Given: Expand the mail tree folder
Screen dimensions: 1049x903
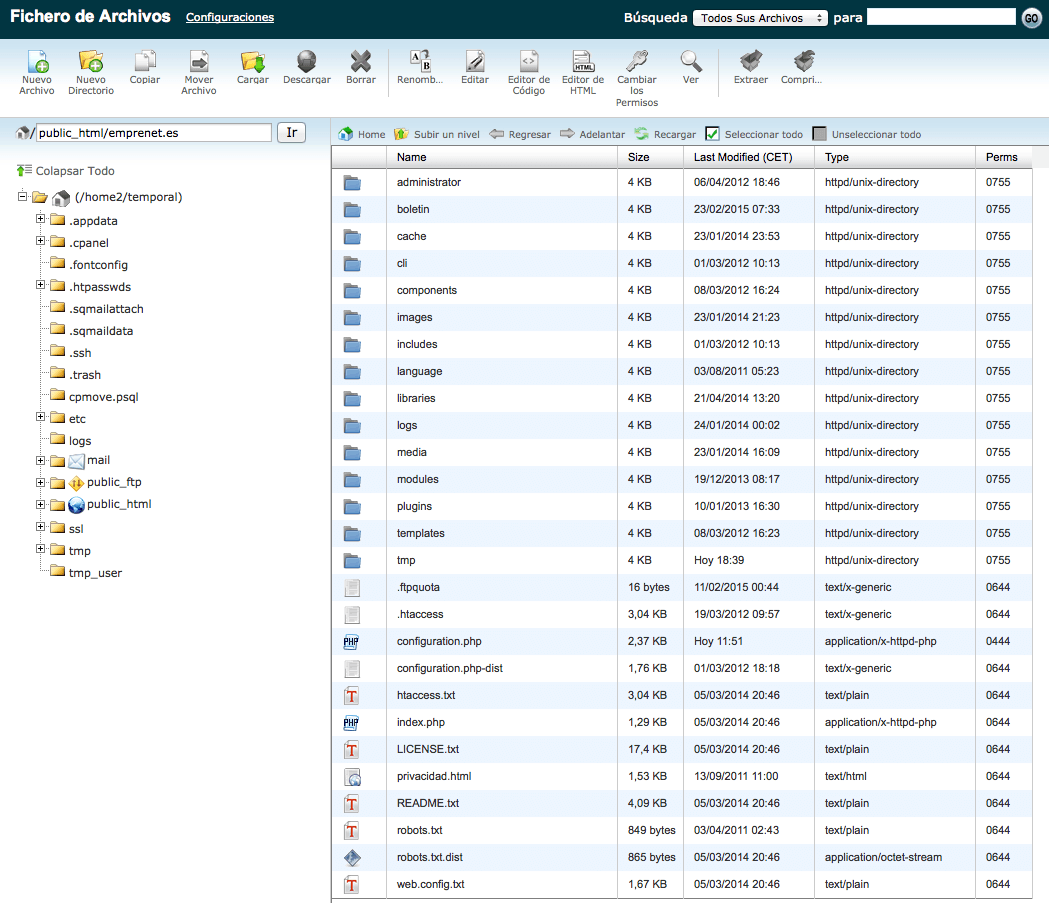Looking at the screenshot, I should (41, 460).
